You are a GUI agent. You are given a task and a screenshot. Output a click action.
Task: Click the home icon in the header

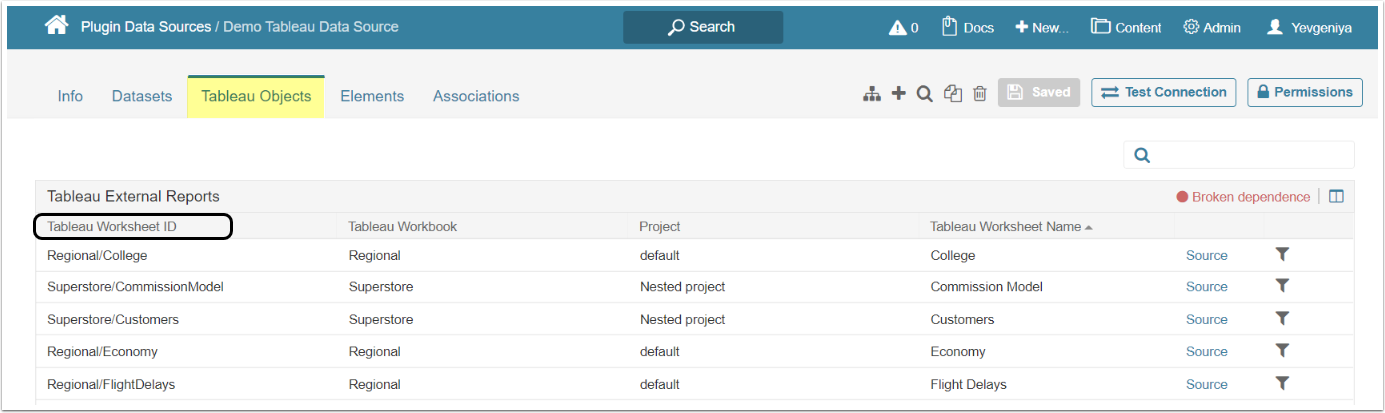click(x=56, y=26)
